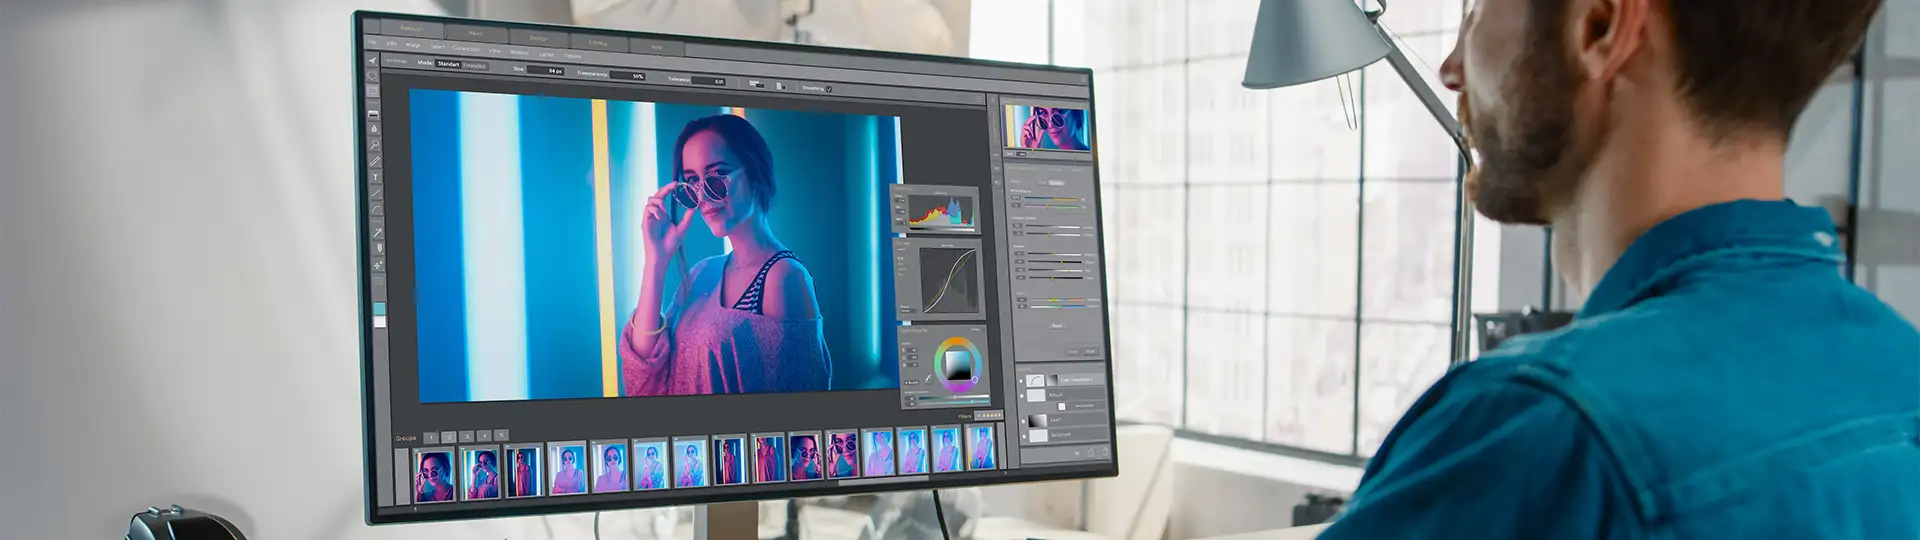Open the Layout menu
1920x540 pixels.
tap(546, 54)
